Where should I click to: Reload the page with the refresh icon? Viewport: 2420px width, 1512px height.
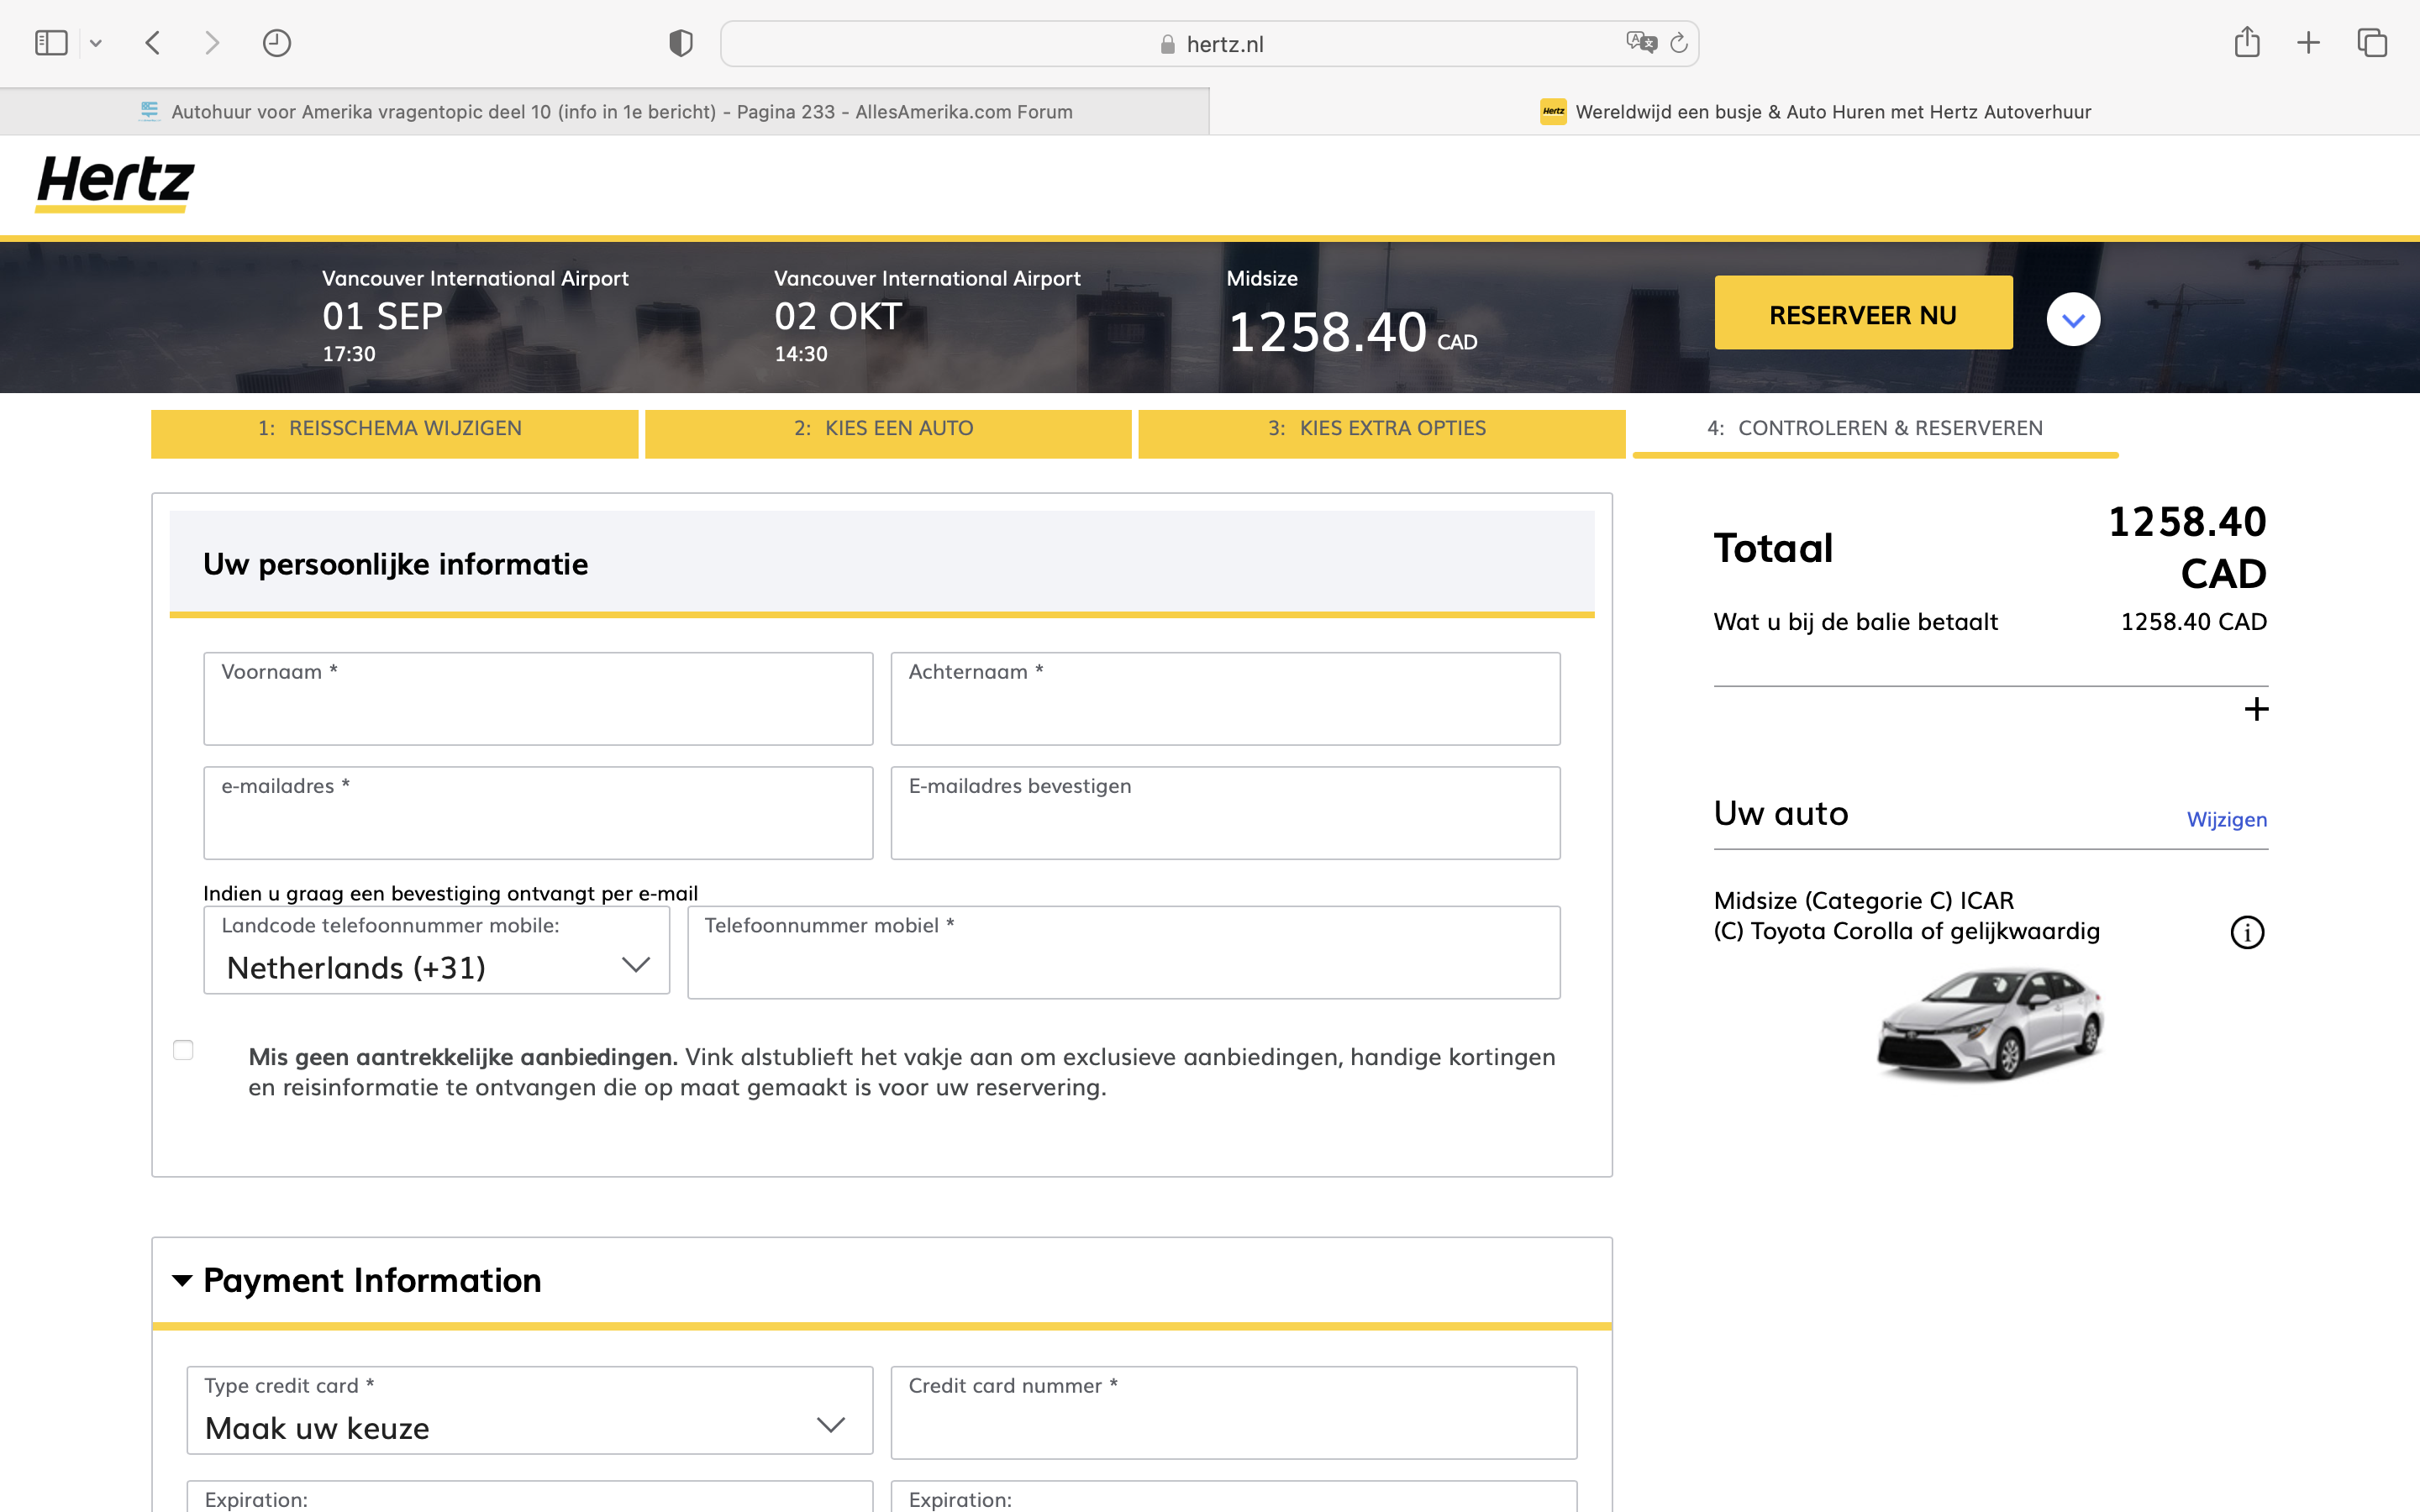point(1680,43)
